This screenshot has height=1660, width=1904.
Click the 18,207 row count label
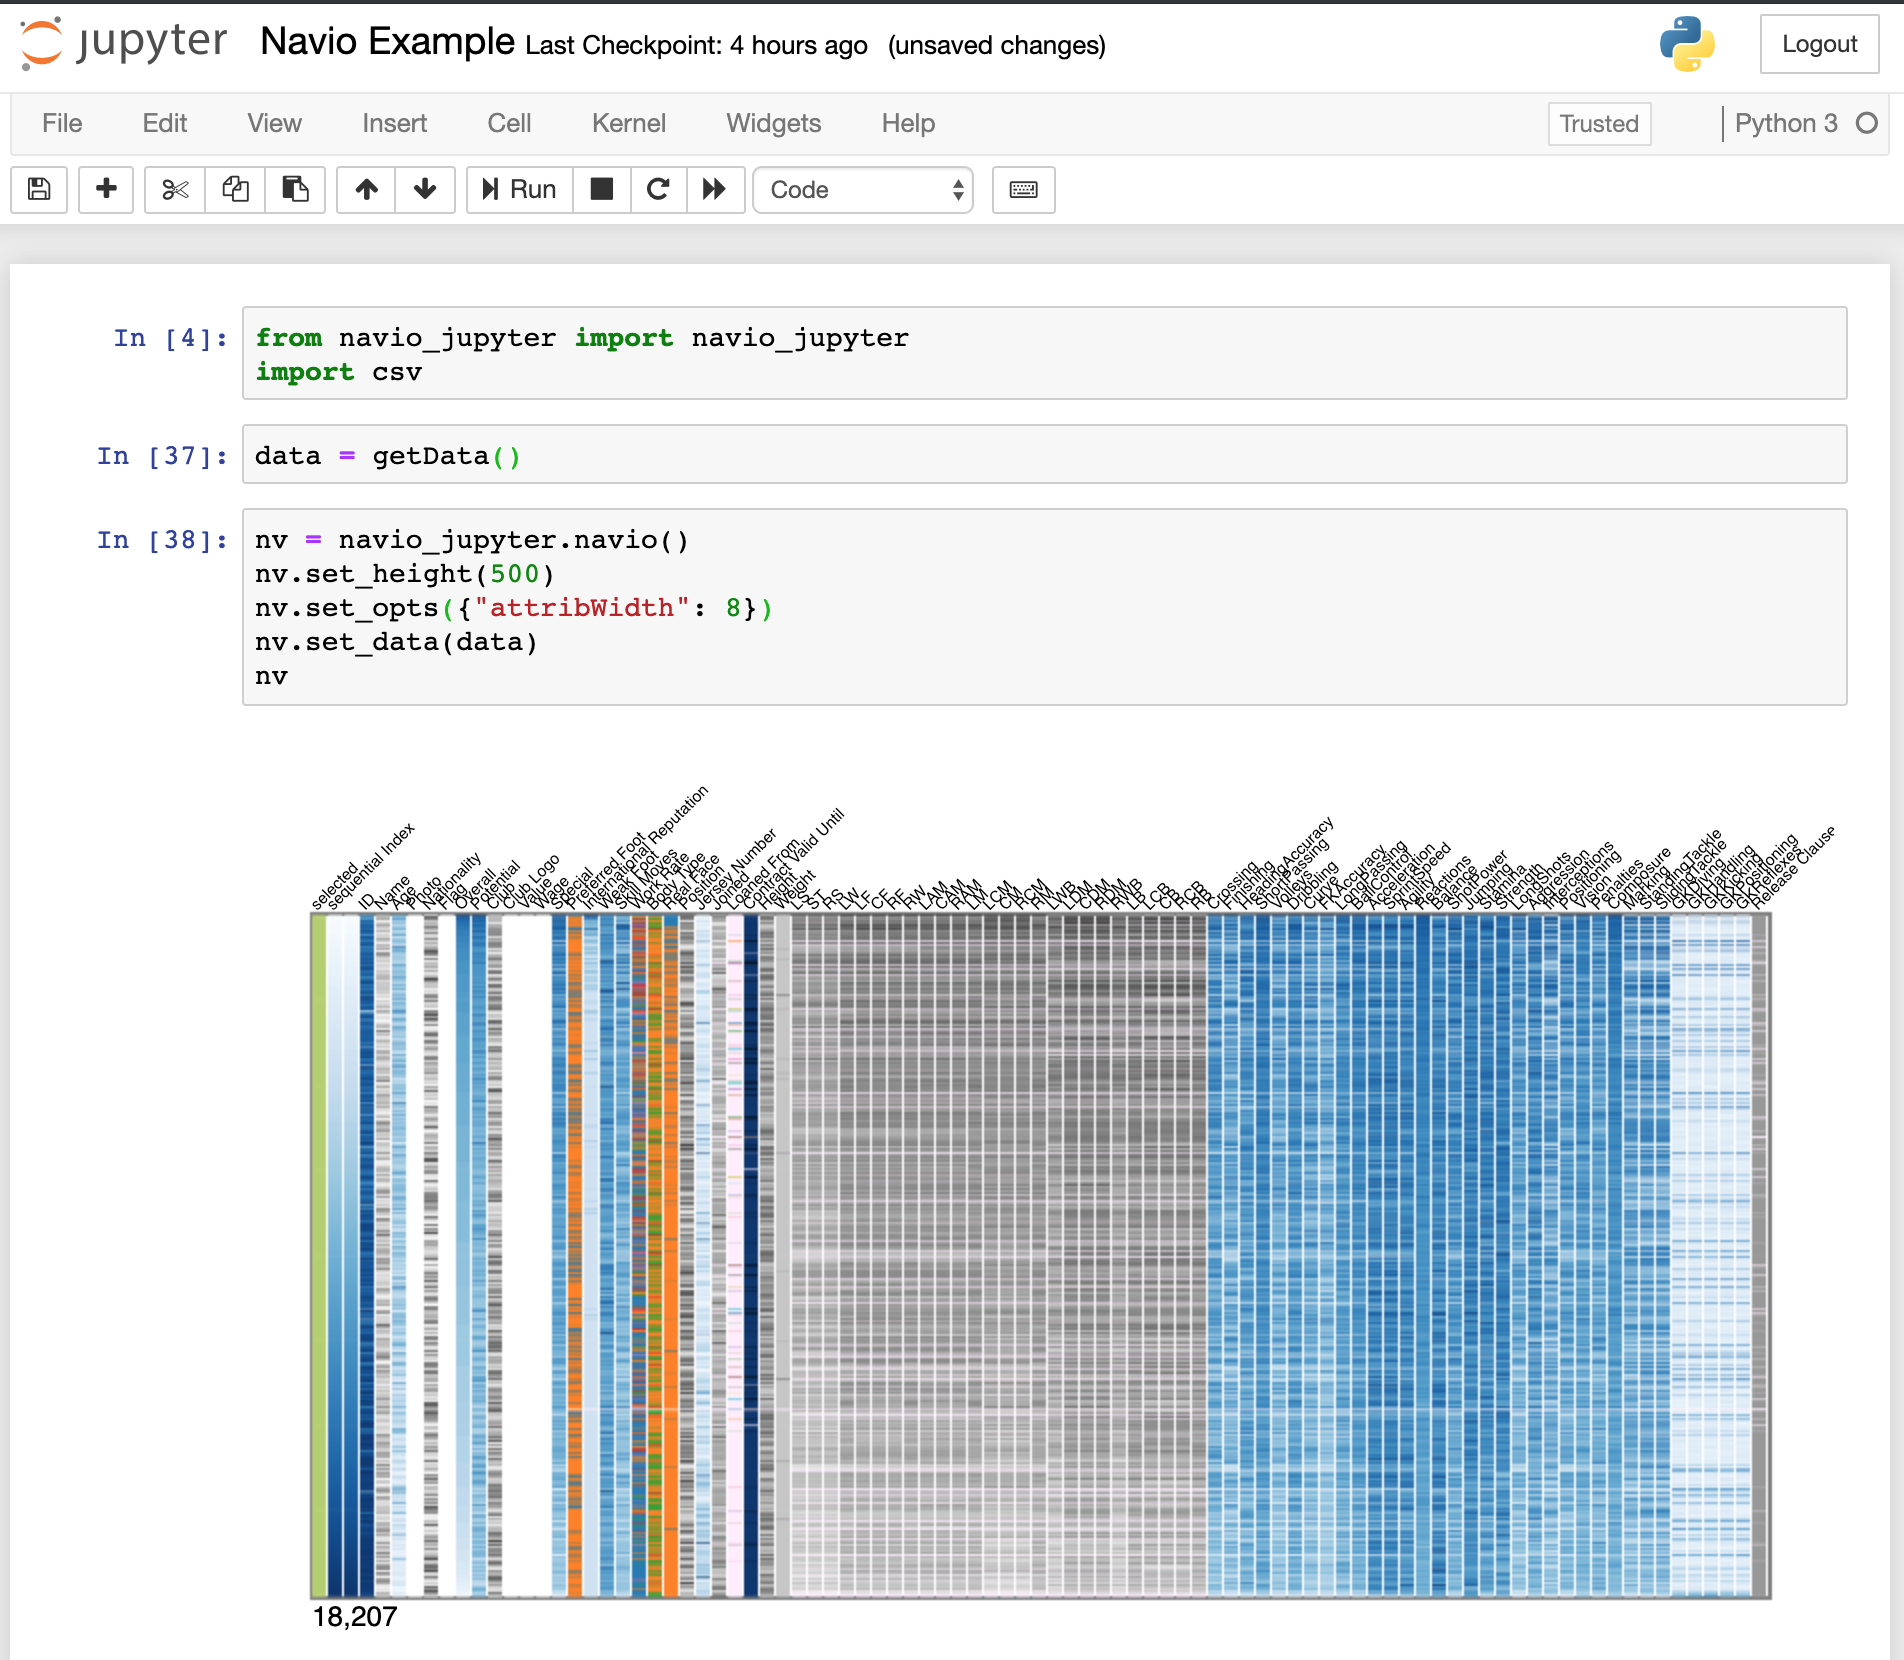click(355, 1617)
